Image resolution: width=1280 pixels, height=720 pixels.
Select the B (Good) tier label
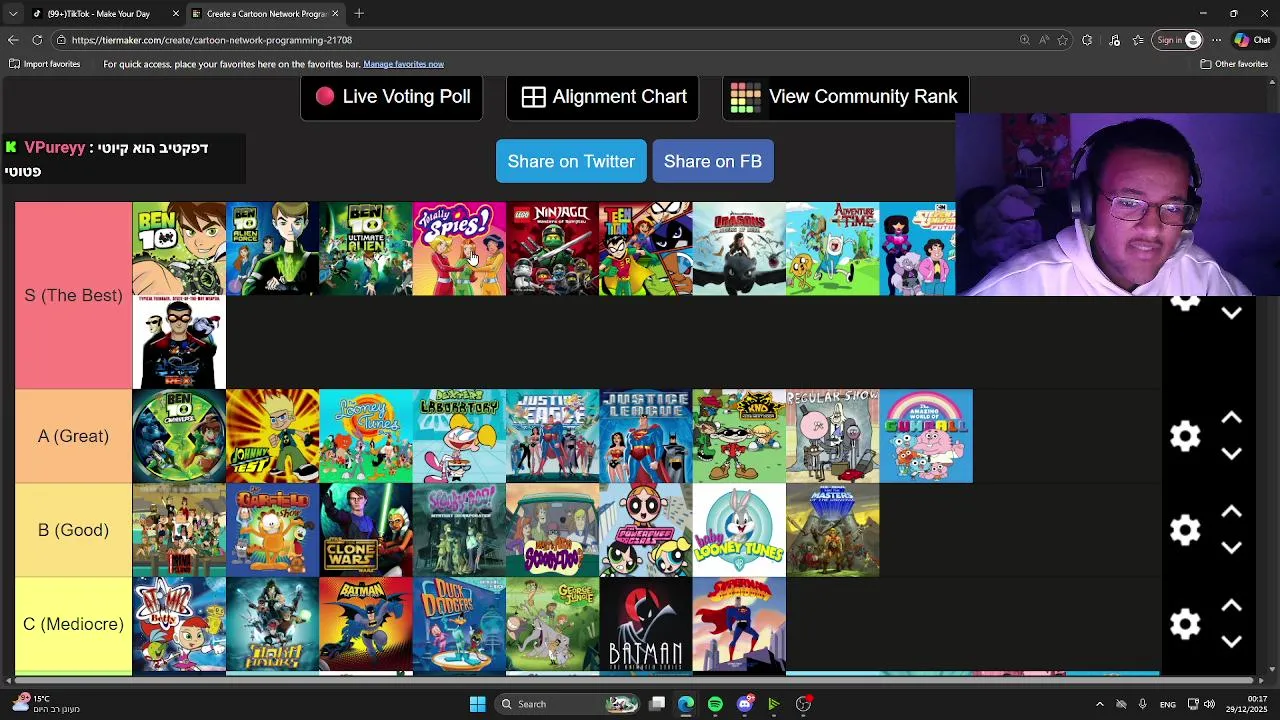[x=73, y=530]
